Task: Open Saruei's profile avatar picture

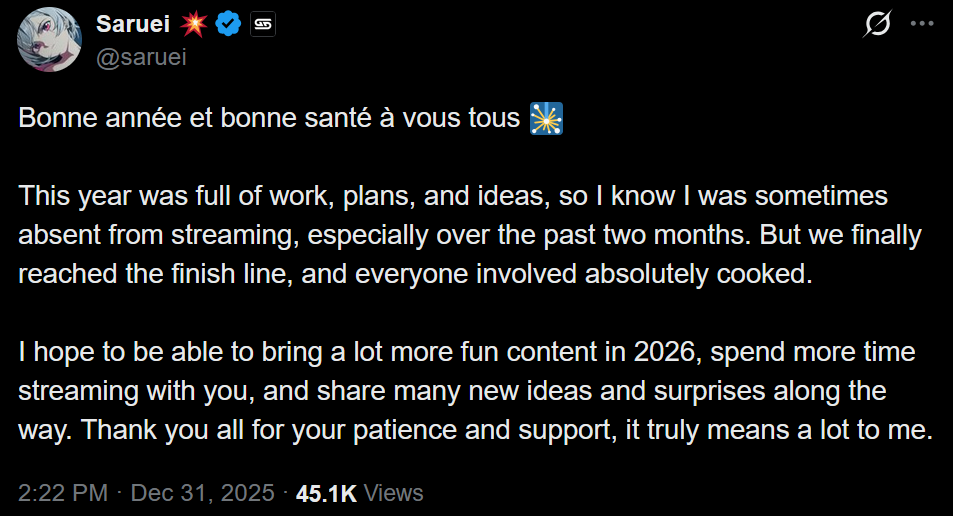Action: coord(49,40)
